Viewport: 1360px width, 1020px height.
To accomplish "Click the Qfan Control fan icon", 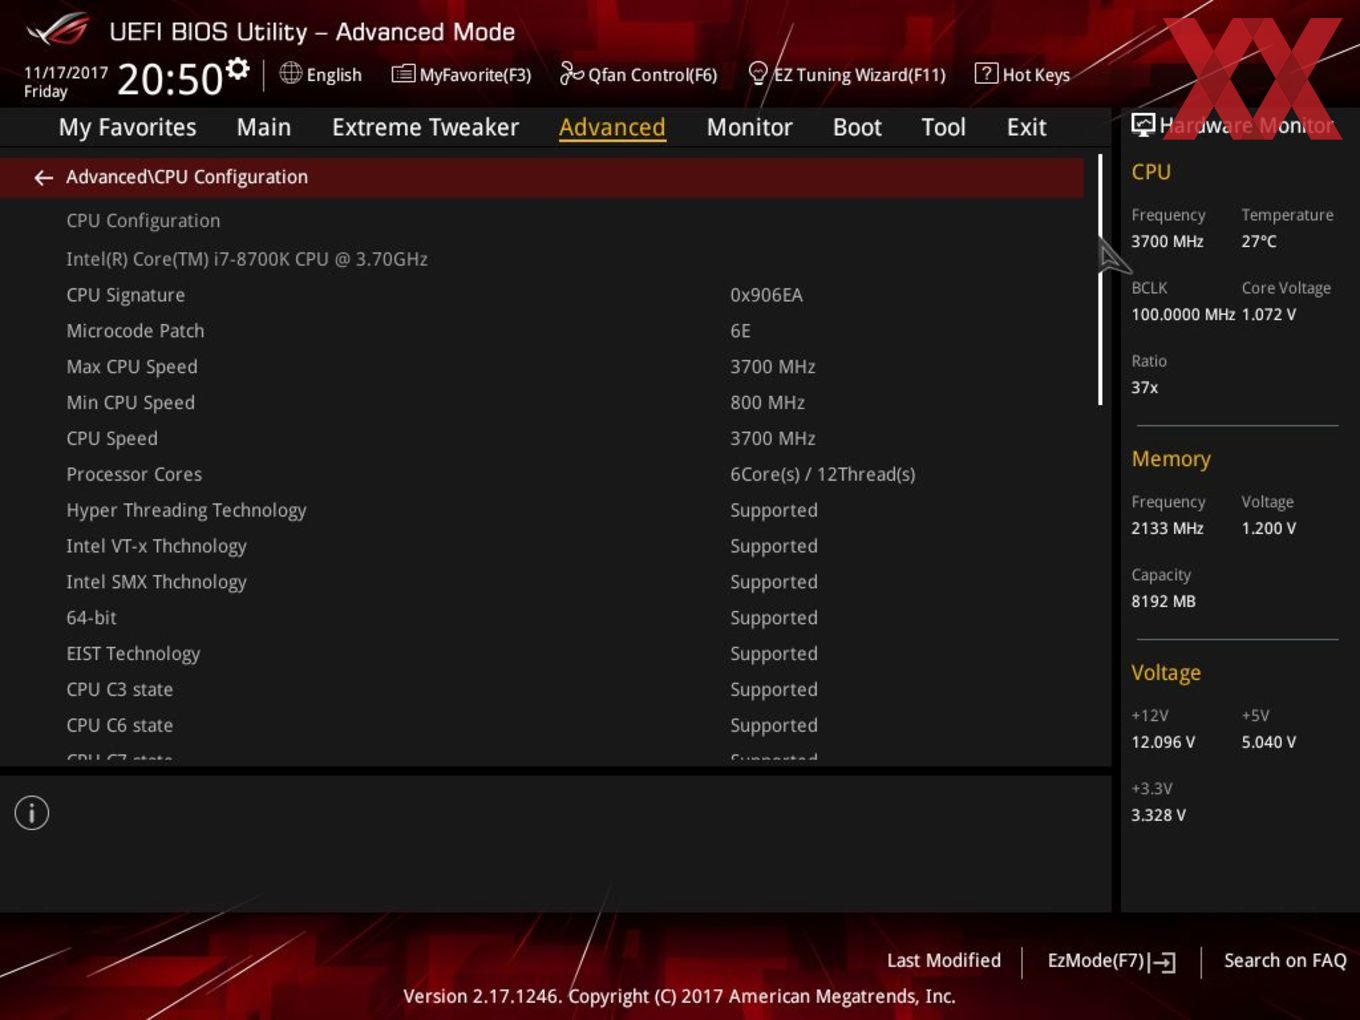I will click(x=571, y=73).
